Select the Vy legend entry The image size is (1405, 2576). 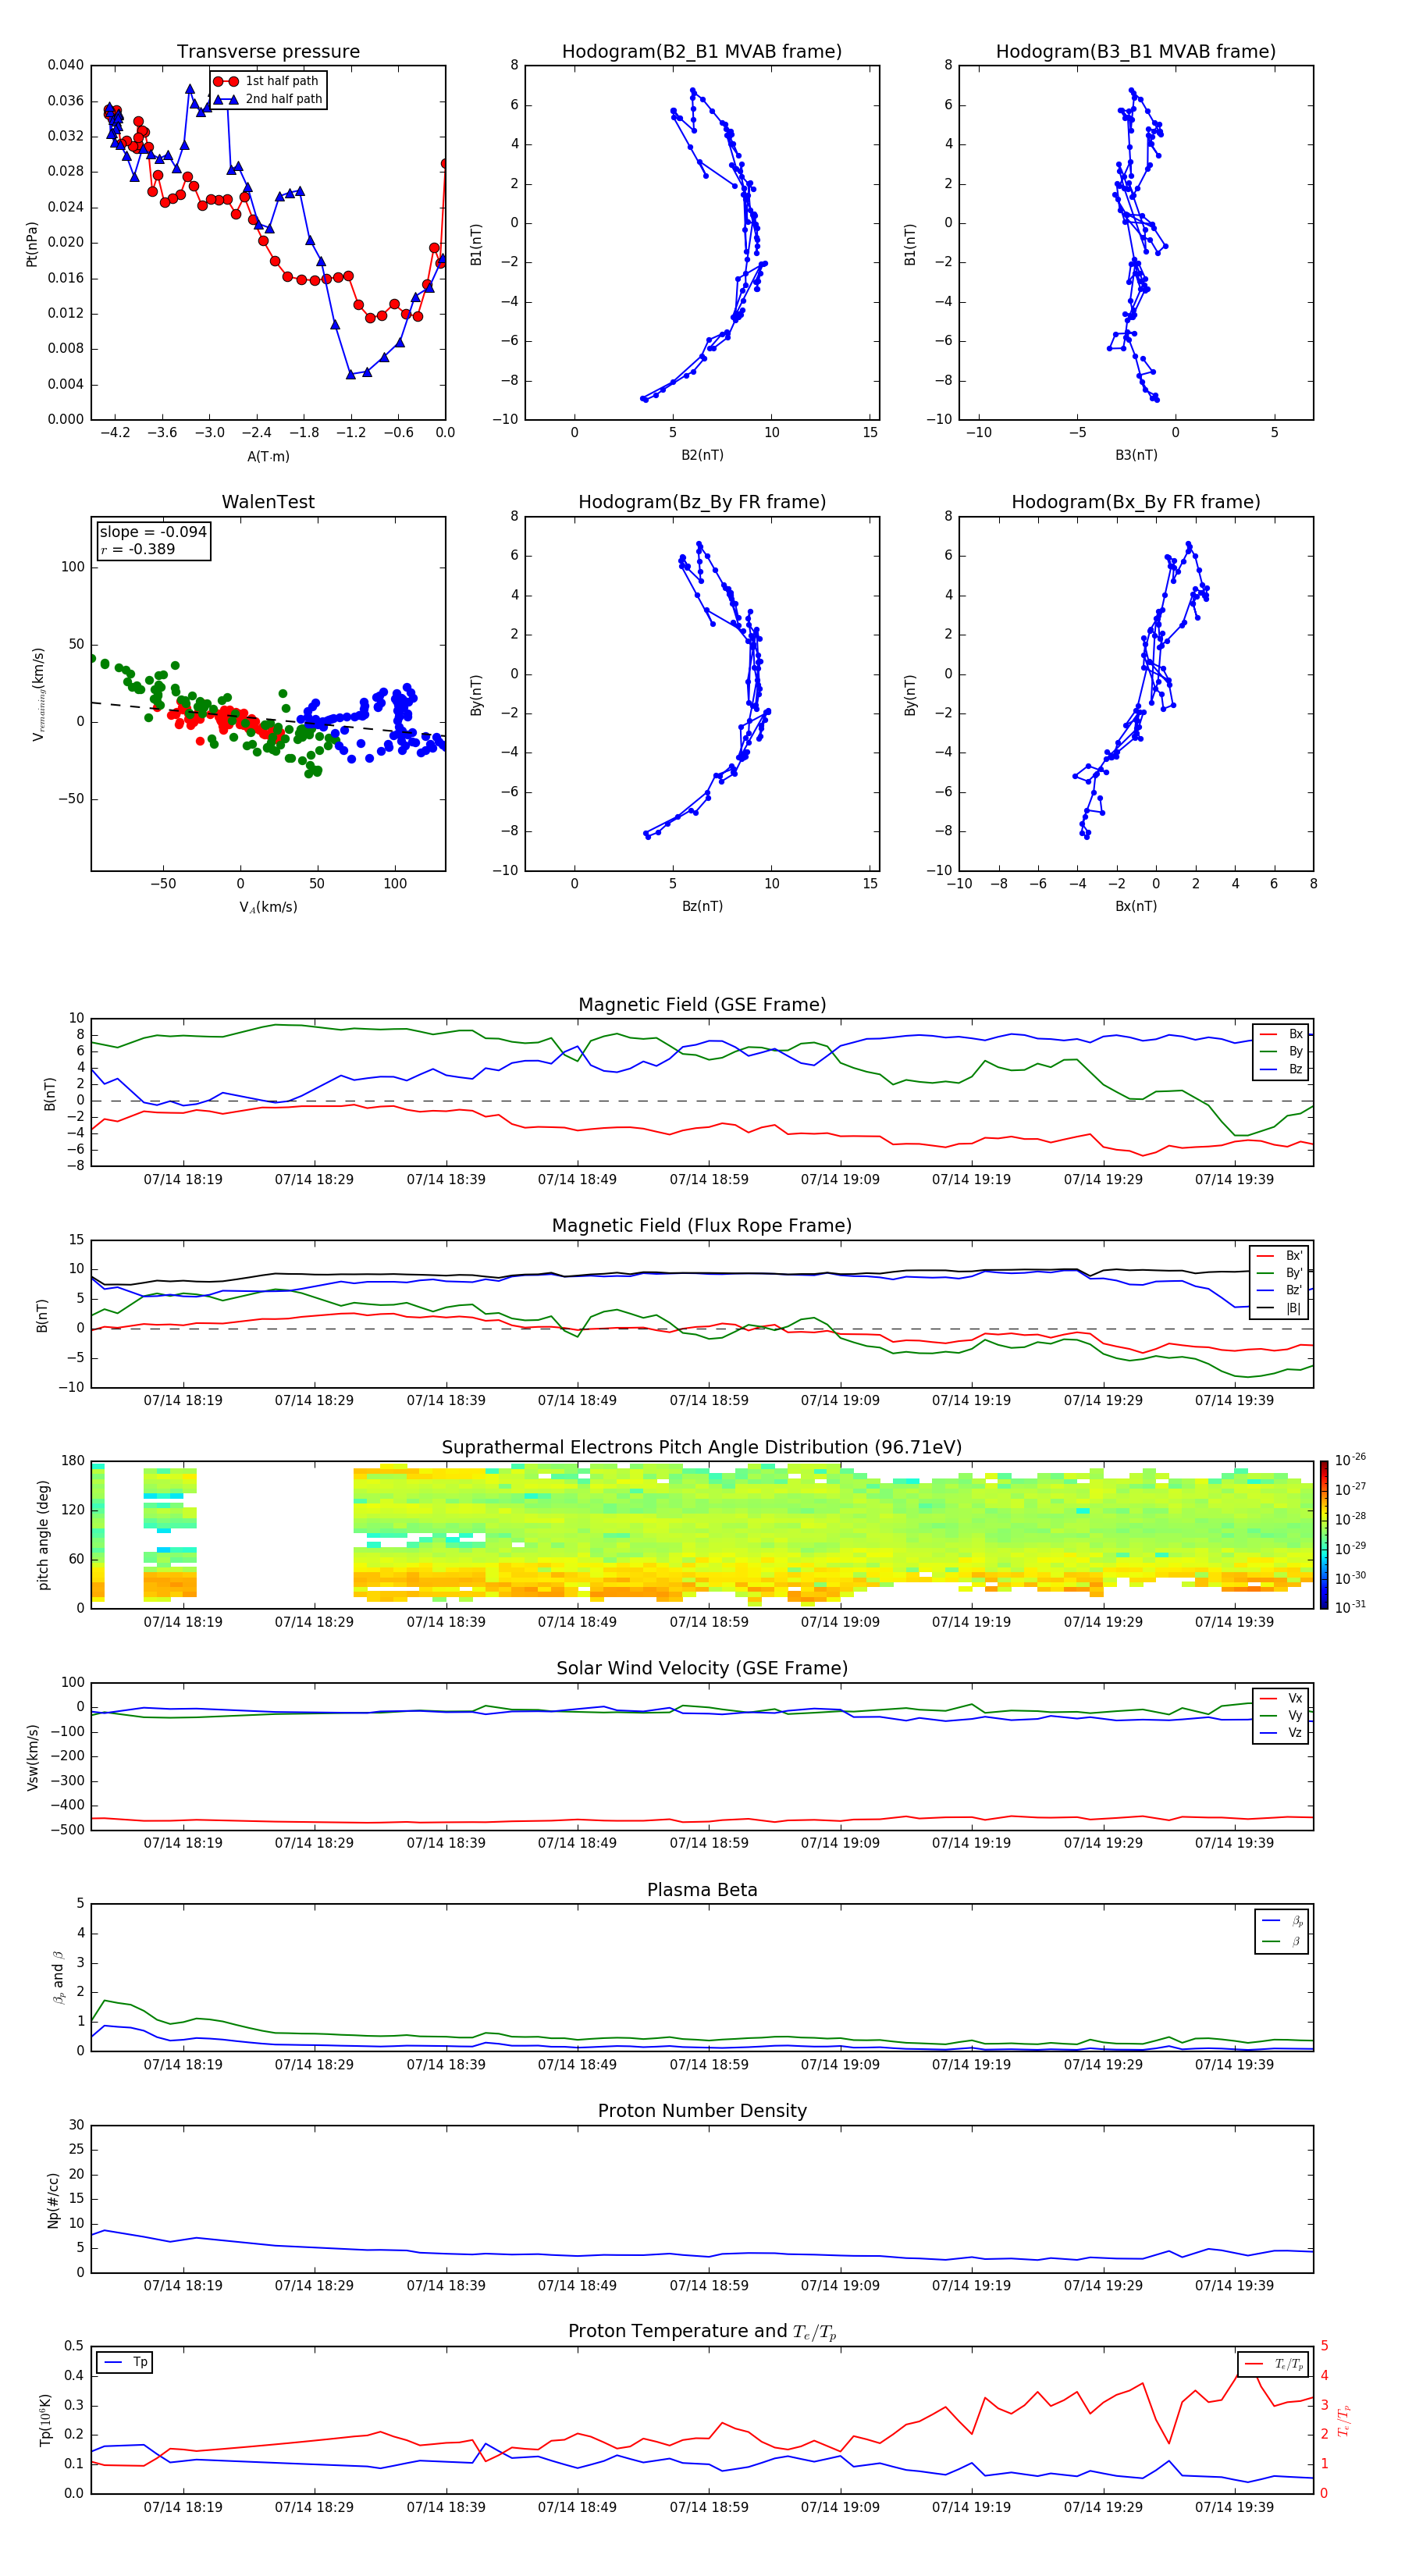click(1281, 1716)
